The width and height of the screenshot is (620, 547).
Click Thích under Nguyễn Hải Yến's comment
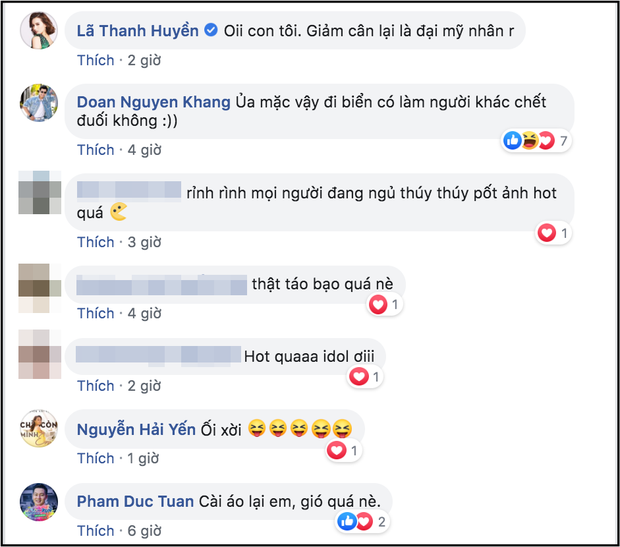[95, 458]
